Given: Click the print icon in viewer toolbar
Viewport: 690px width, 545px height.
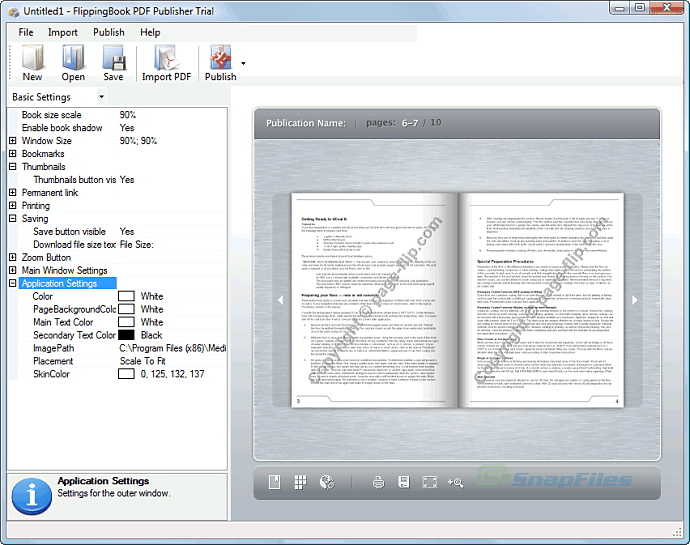Looking at the screenshot, I should coord(378,483).
